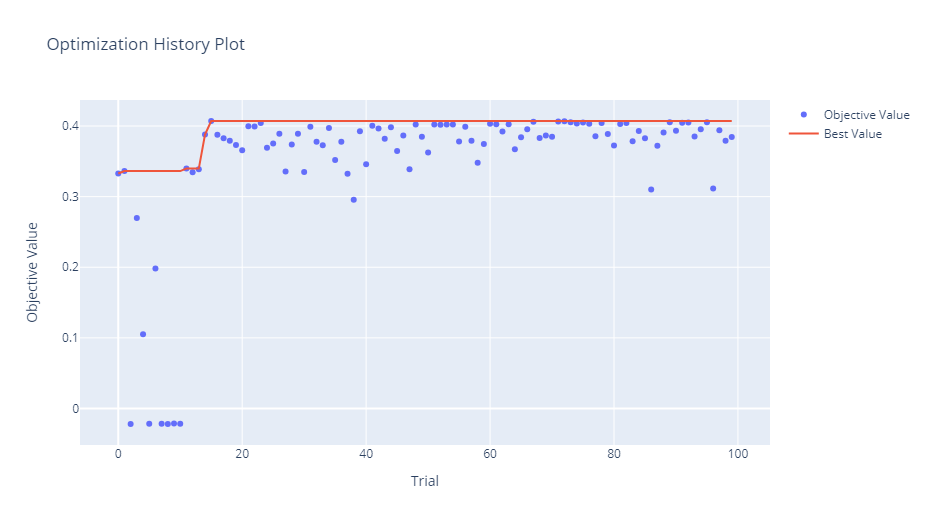Viewport: 927px width, 525px height.
Task: Click the 80 x-axis tick label
Action: coord(614,456)
